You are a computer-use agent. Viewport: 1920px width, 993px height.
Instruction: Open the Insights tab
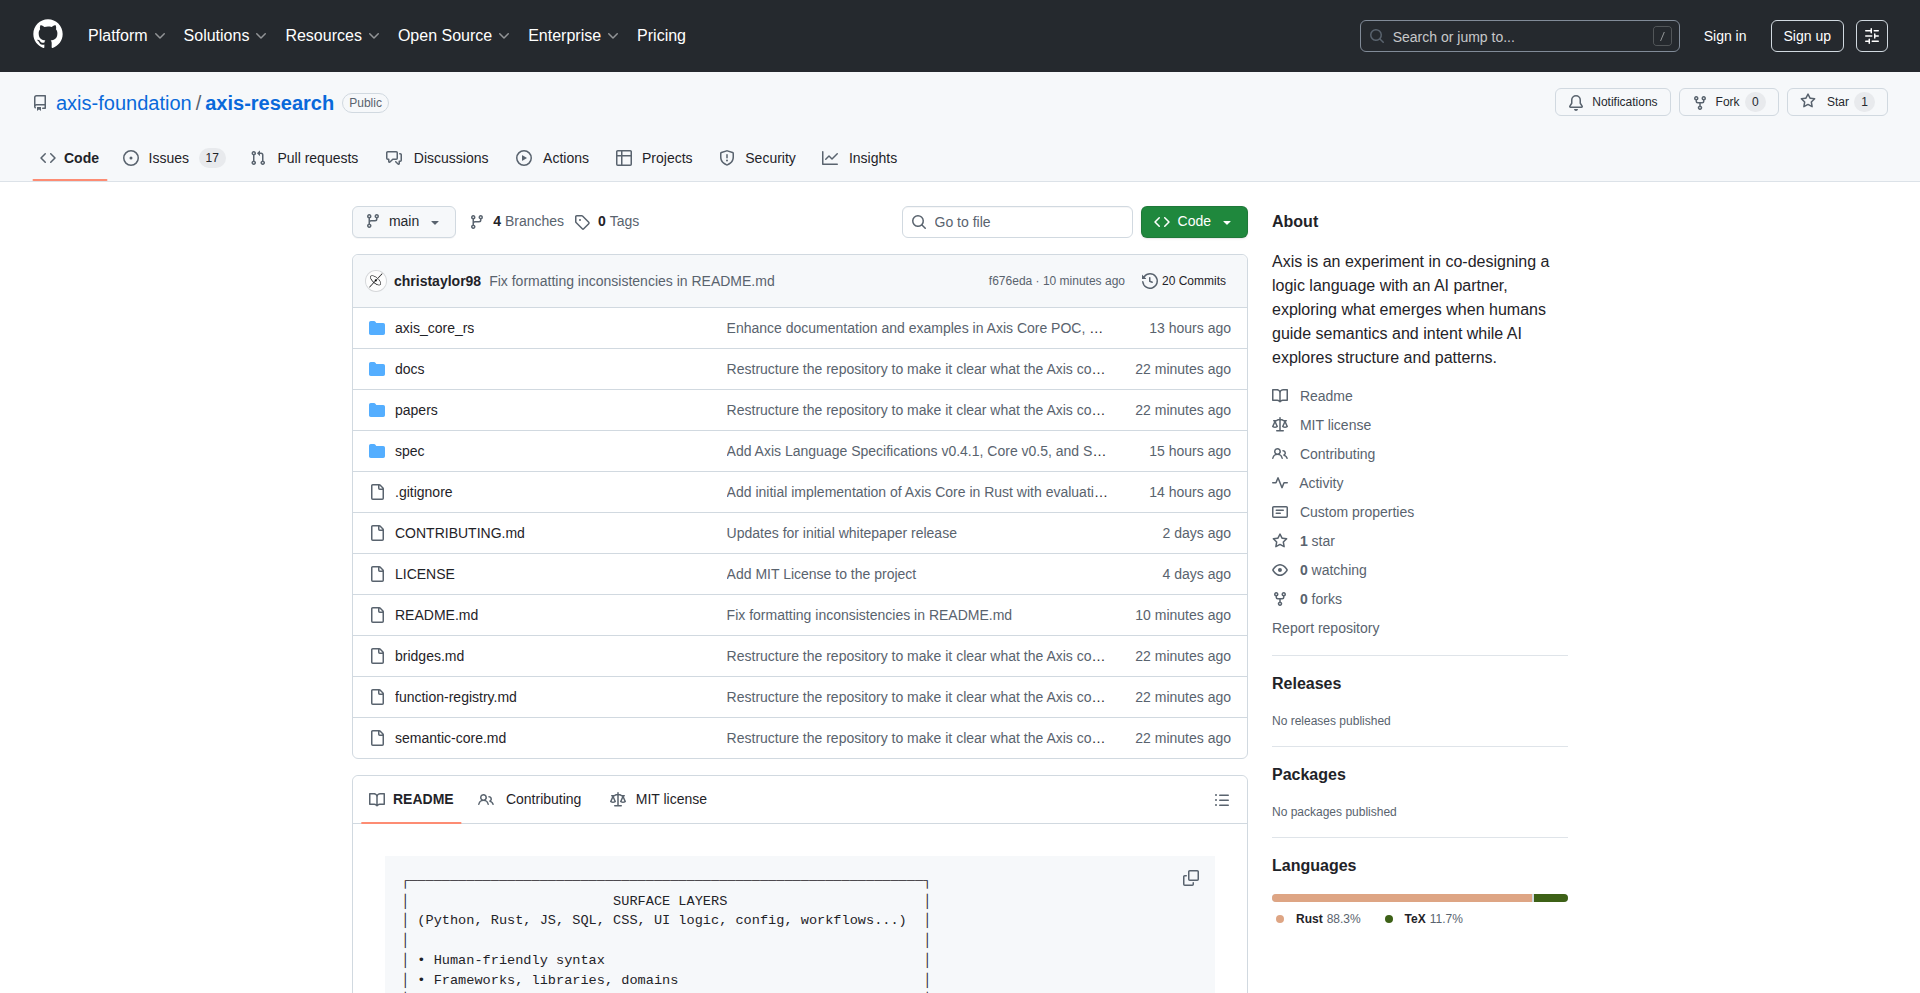point(860,158)
